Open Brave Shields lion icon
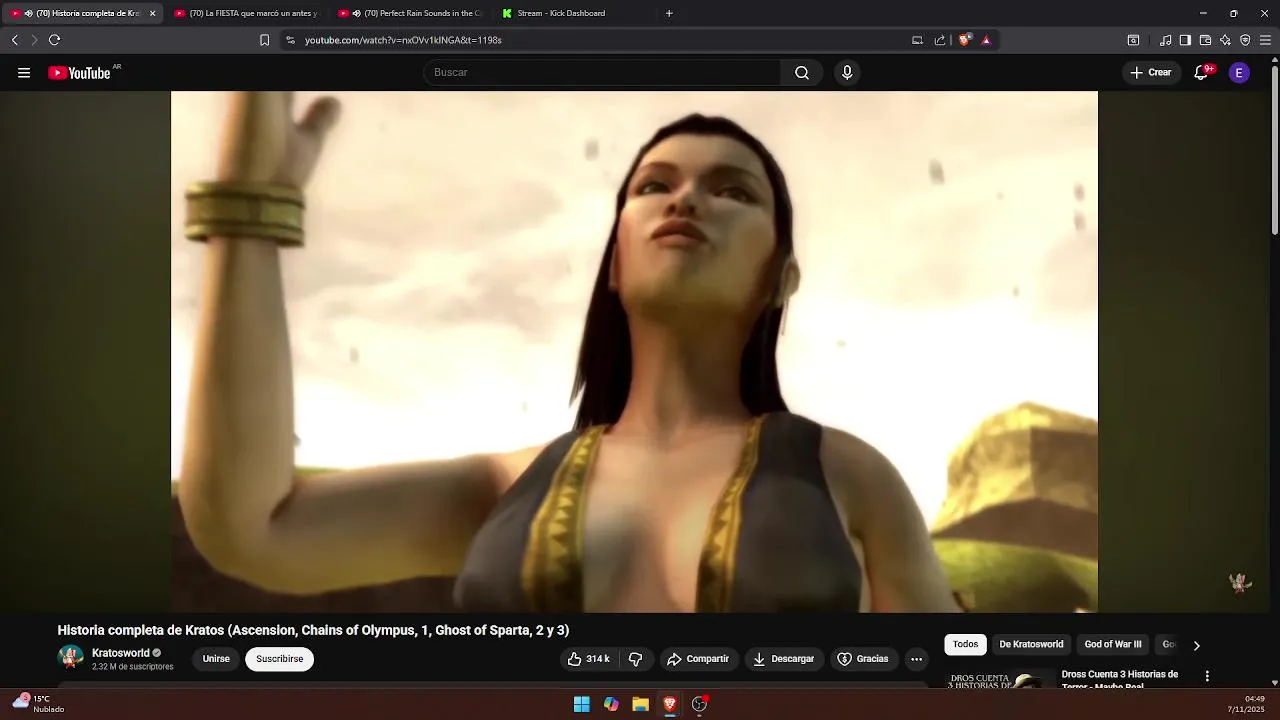The width and height of the screenshot is (1280, 720). point(964,40)
